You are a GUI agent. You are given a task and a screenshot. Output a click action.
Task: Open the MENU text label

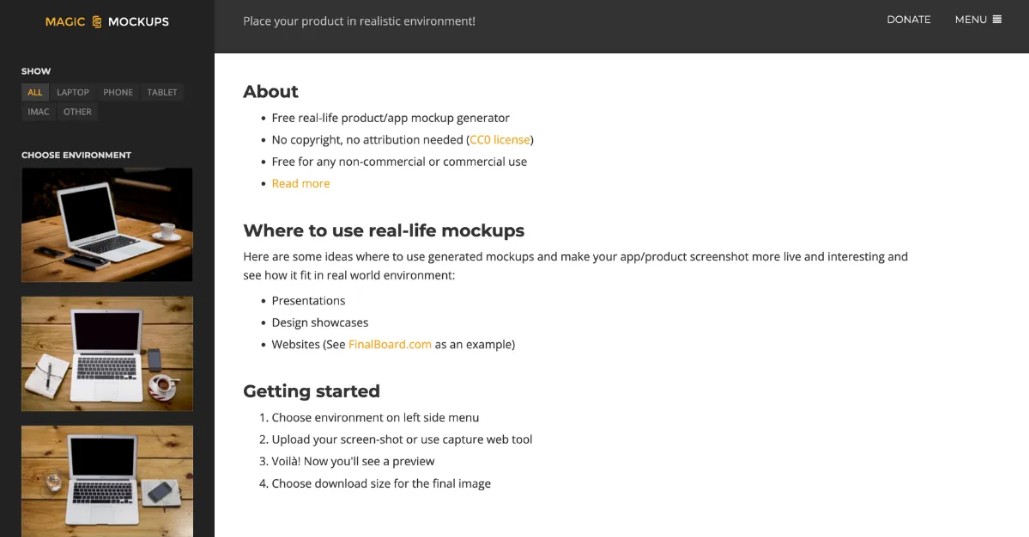coord(970,19)
